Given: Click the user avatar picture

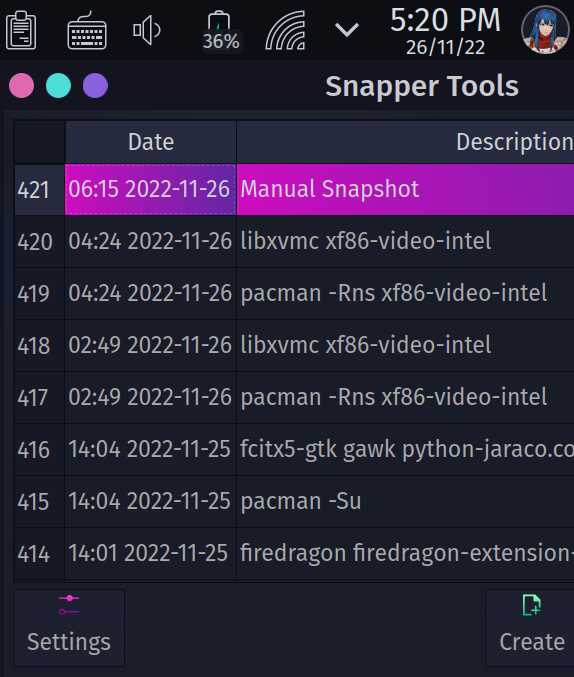Looking at the screenshot, I should tap(545, 30).
